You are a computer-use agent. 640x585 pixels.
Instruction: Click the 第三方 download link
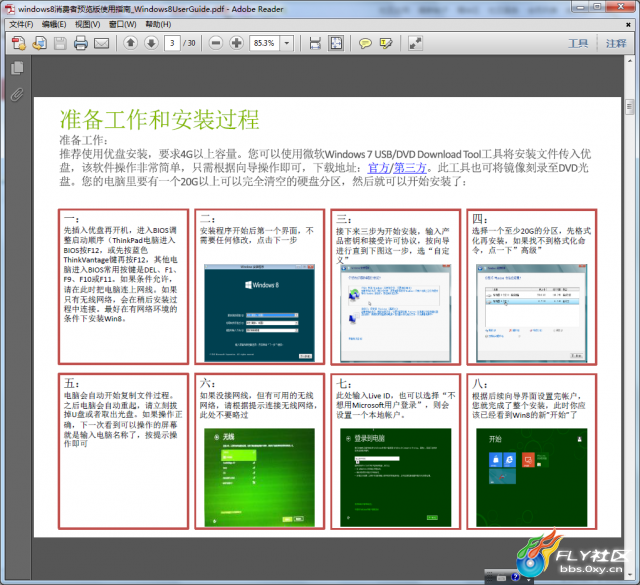[410, 168]
